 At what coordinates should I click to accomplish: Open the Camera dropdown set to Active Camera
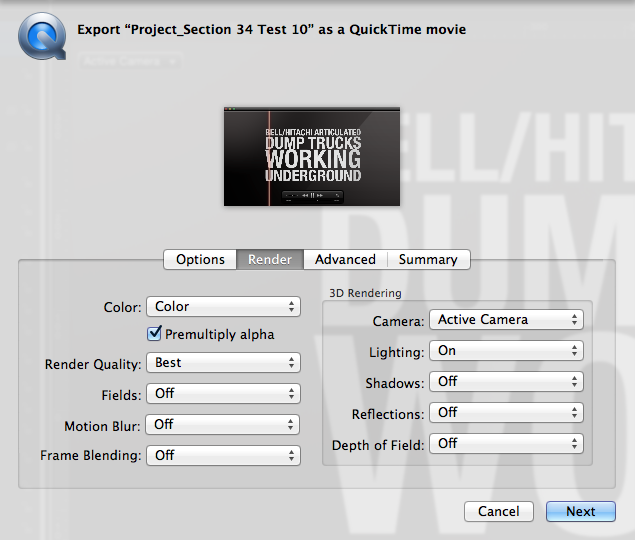coord(506,320)
